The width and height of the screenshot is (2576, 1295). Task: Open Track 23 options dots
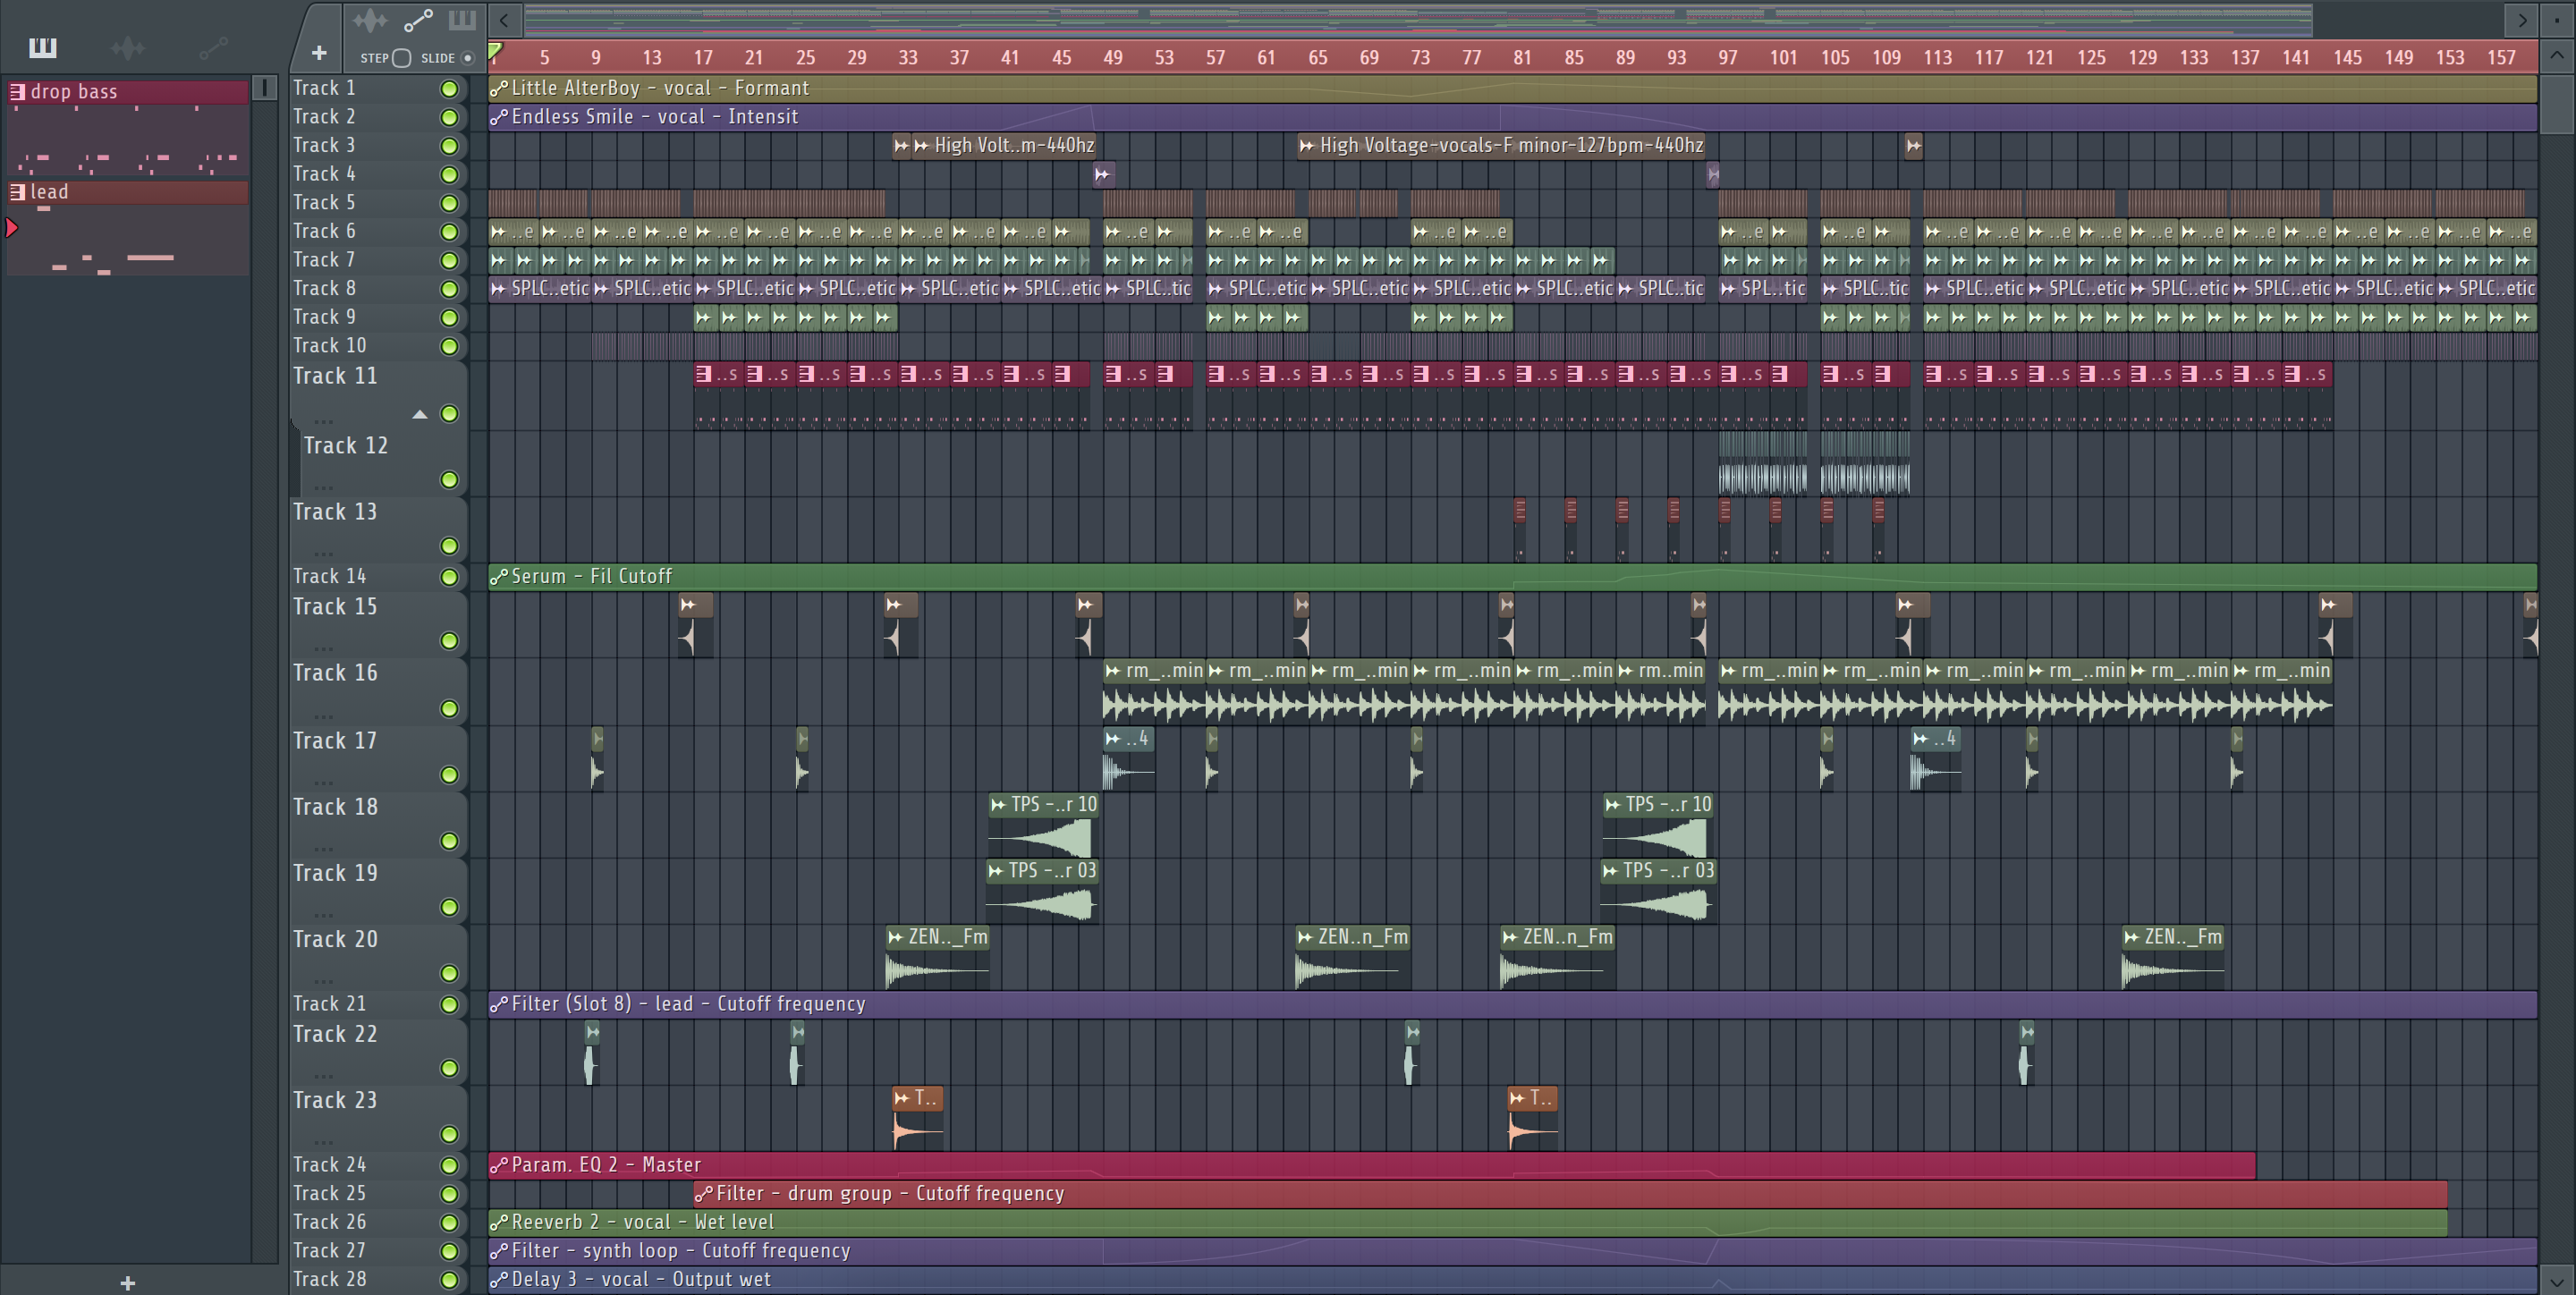[x=323, y=1142]
